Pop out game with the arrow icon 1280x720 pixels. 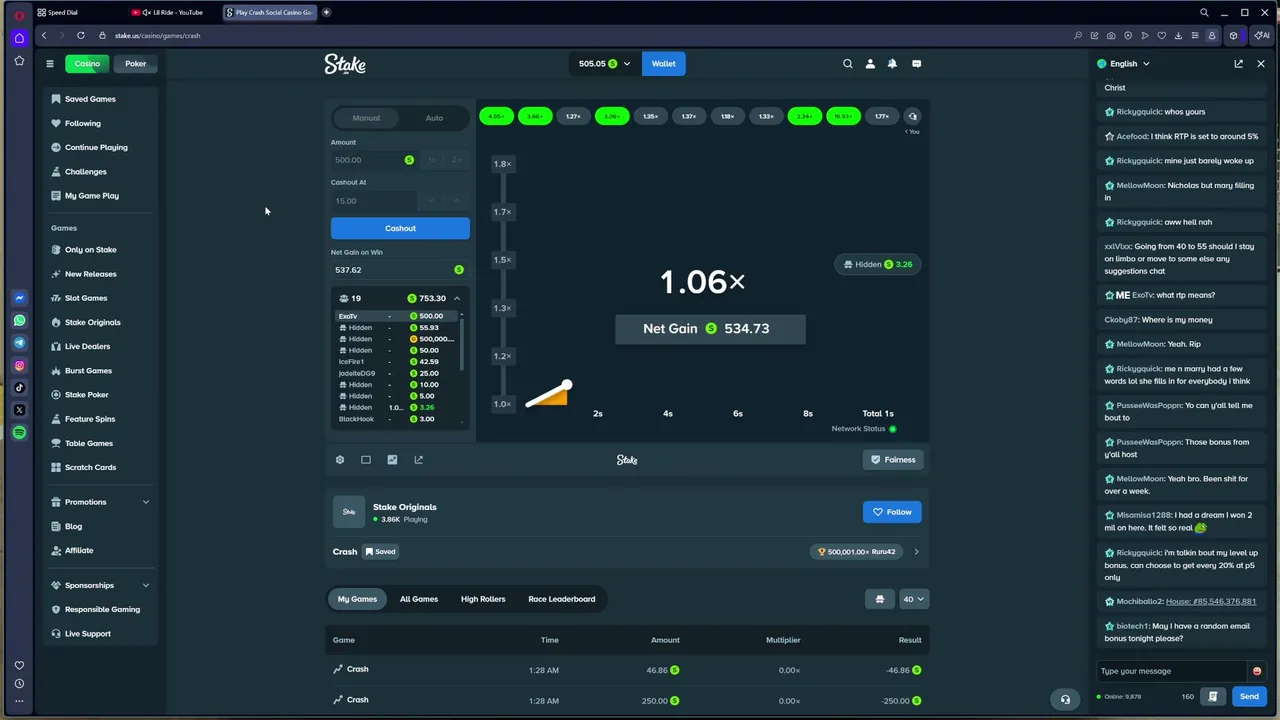418,460
